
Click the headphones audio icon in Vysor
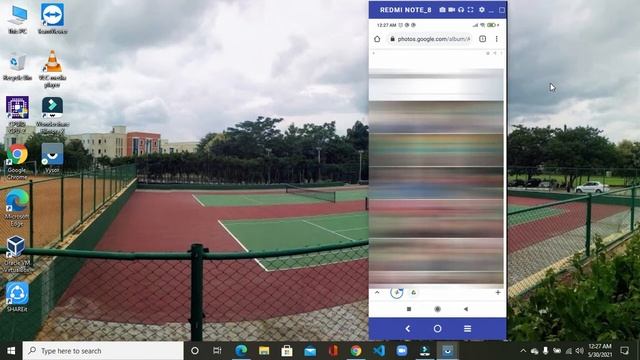tap(461, 10)
